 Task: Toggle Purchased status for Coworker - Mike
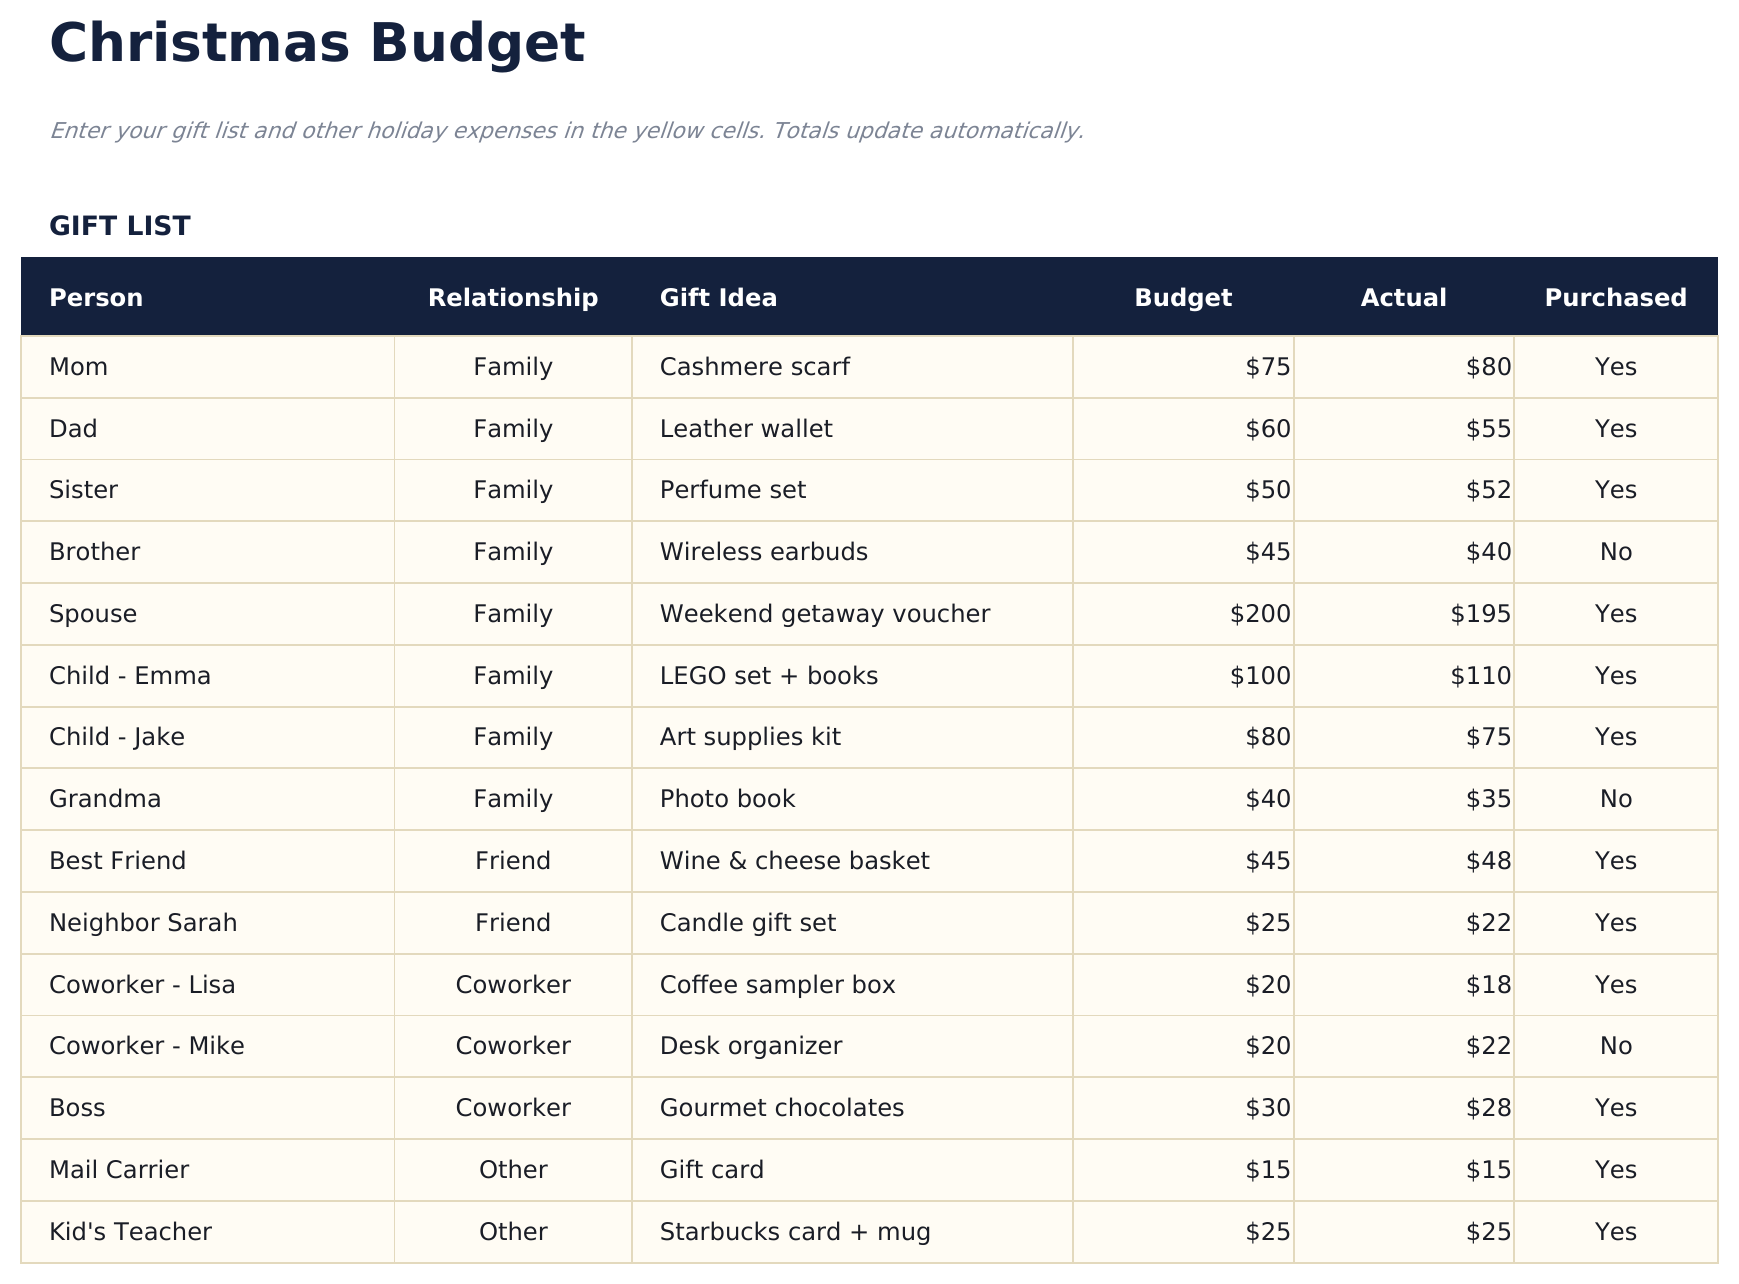click(x=1616, y=1045)
